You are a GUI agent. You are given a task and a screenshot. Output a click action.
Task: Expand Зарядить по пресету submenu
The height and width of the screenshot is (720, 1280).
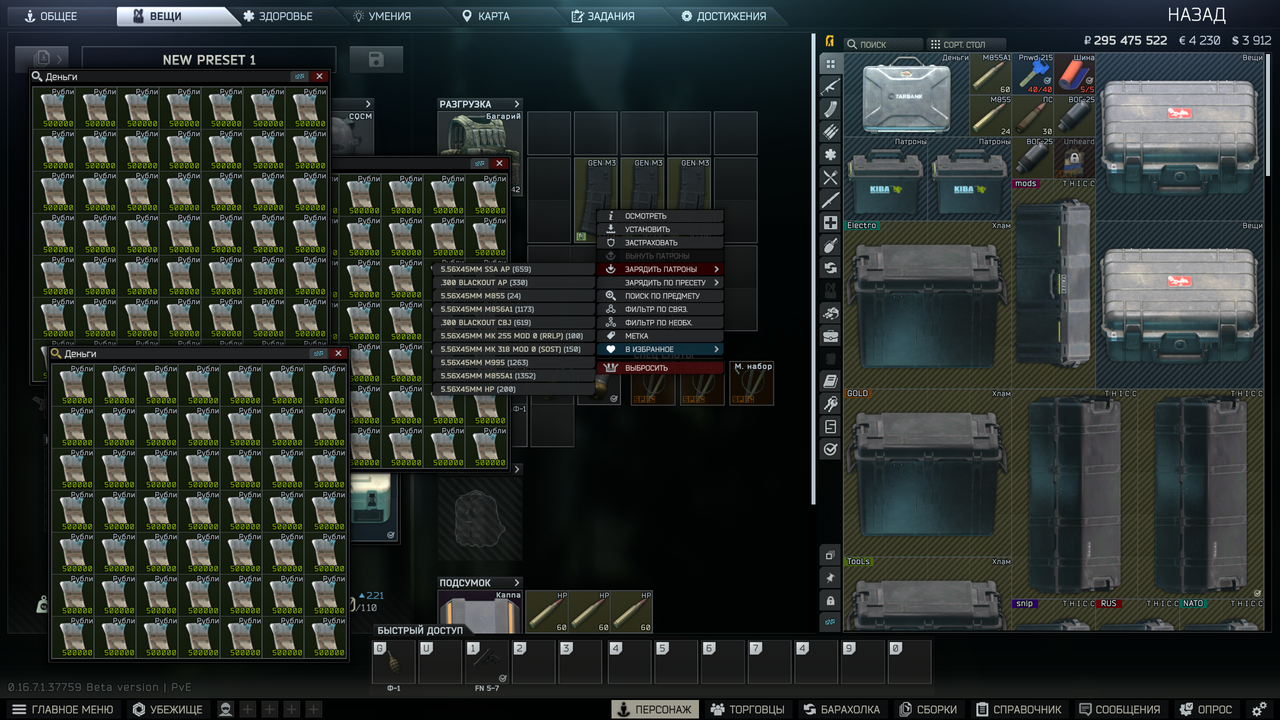660,283
